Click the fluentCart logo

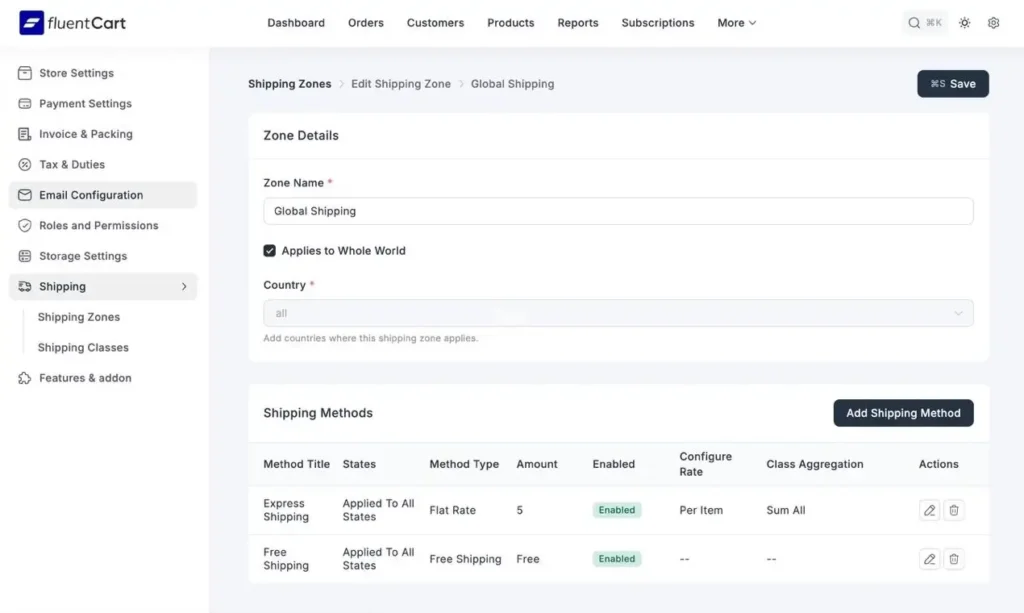73,22
